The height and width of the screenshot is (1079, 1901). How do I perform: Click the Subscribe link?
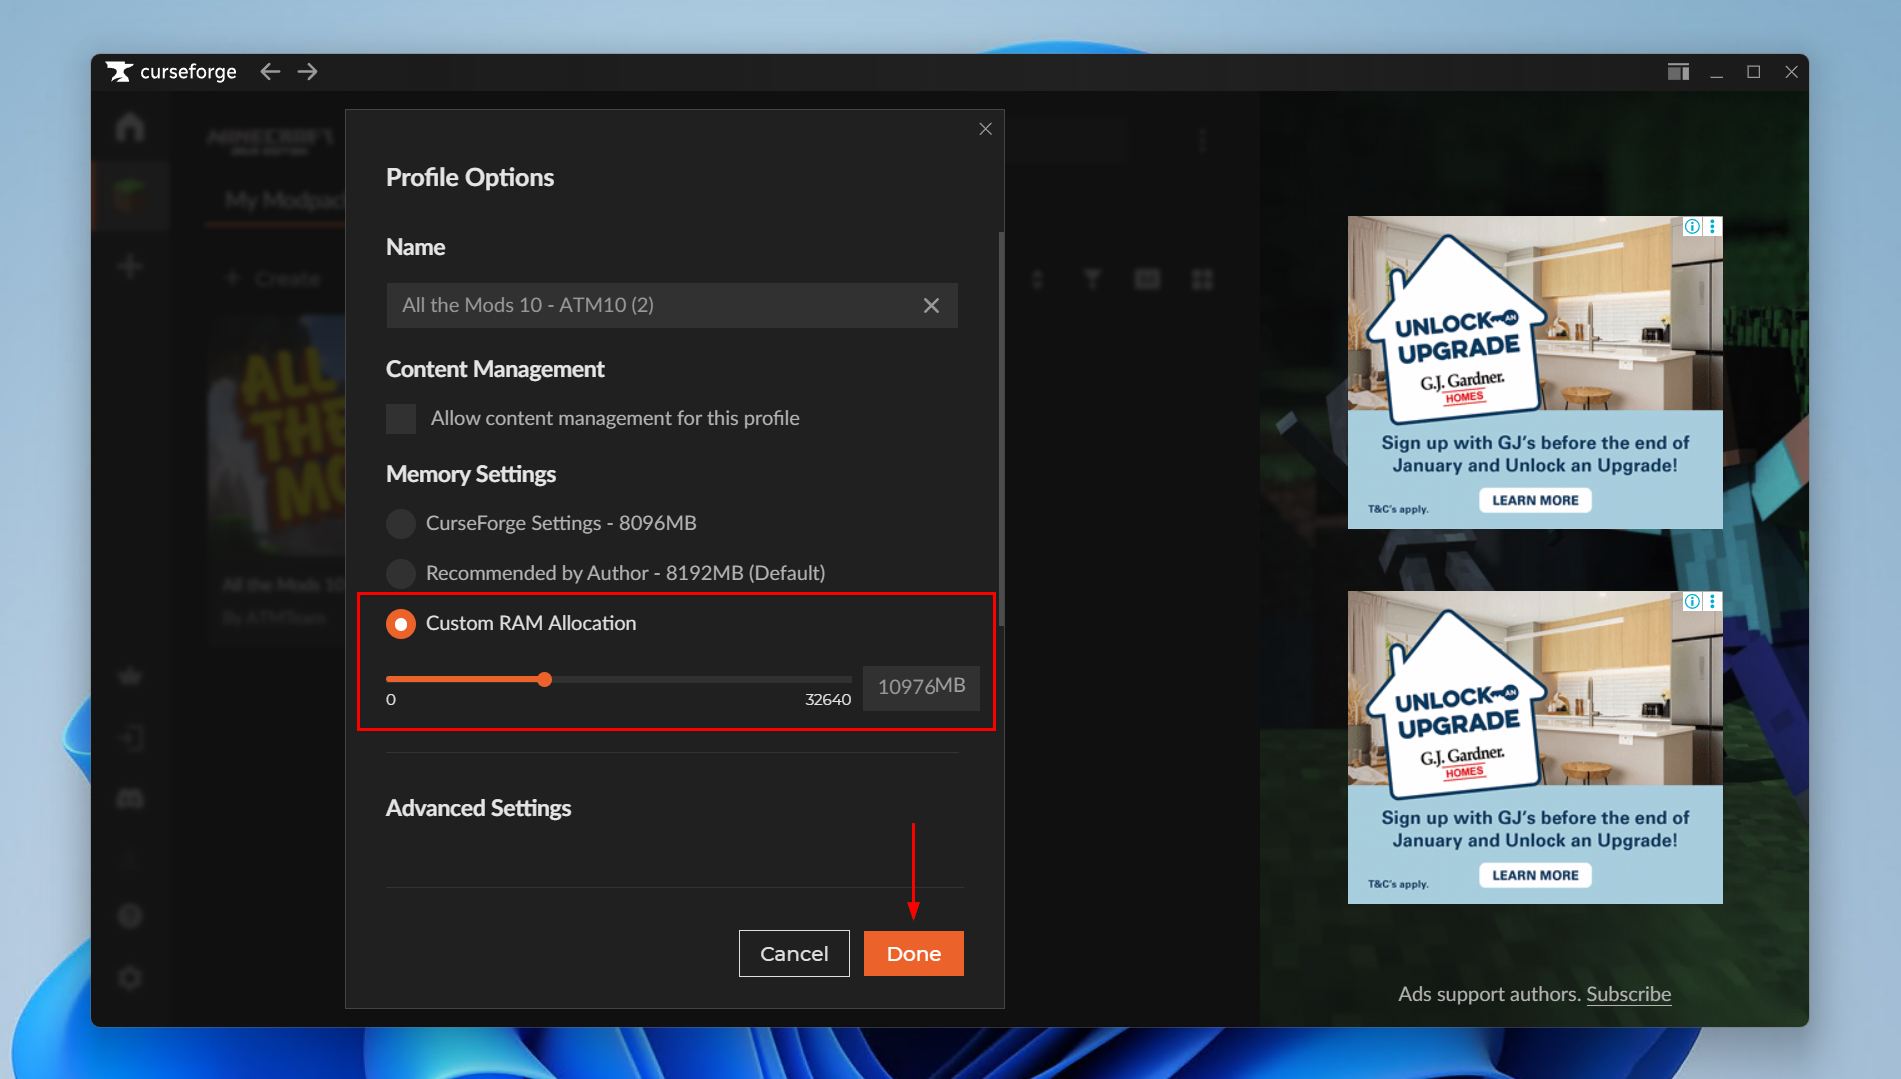point(1628,994)
